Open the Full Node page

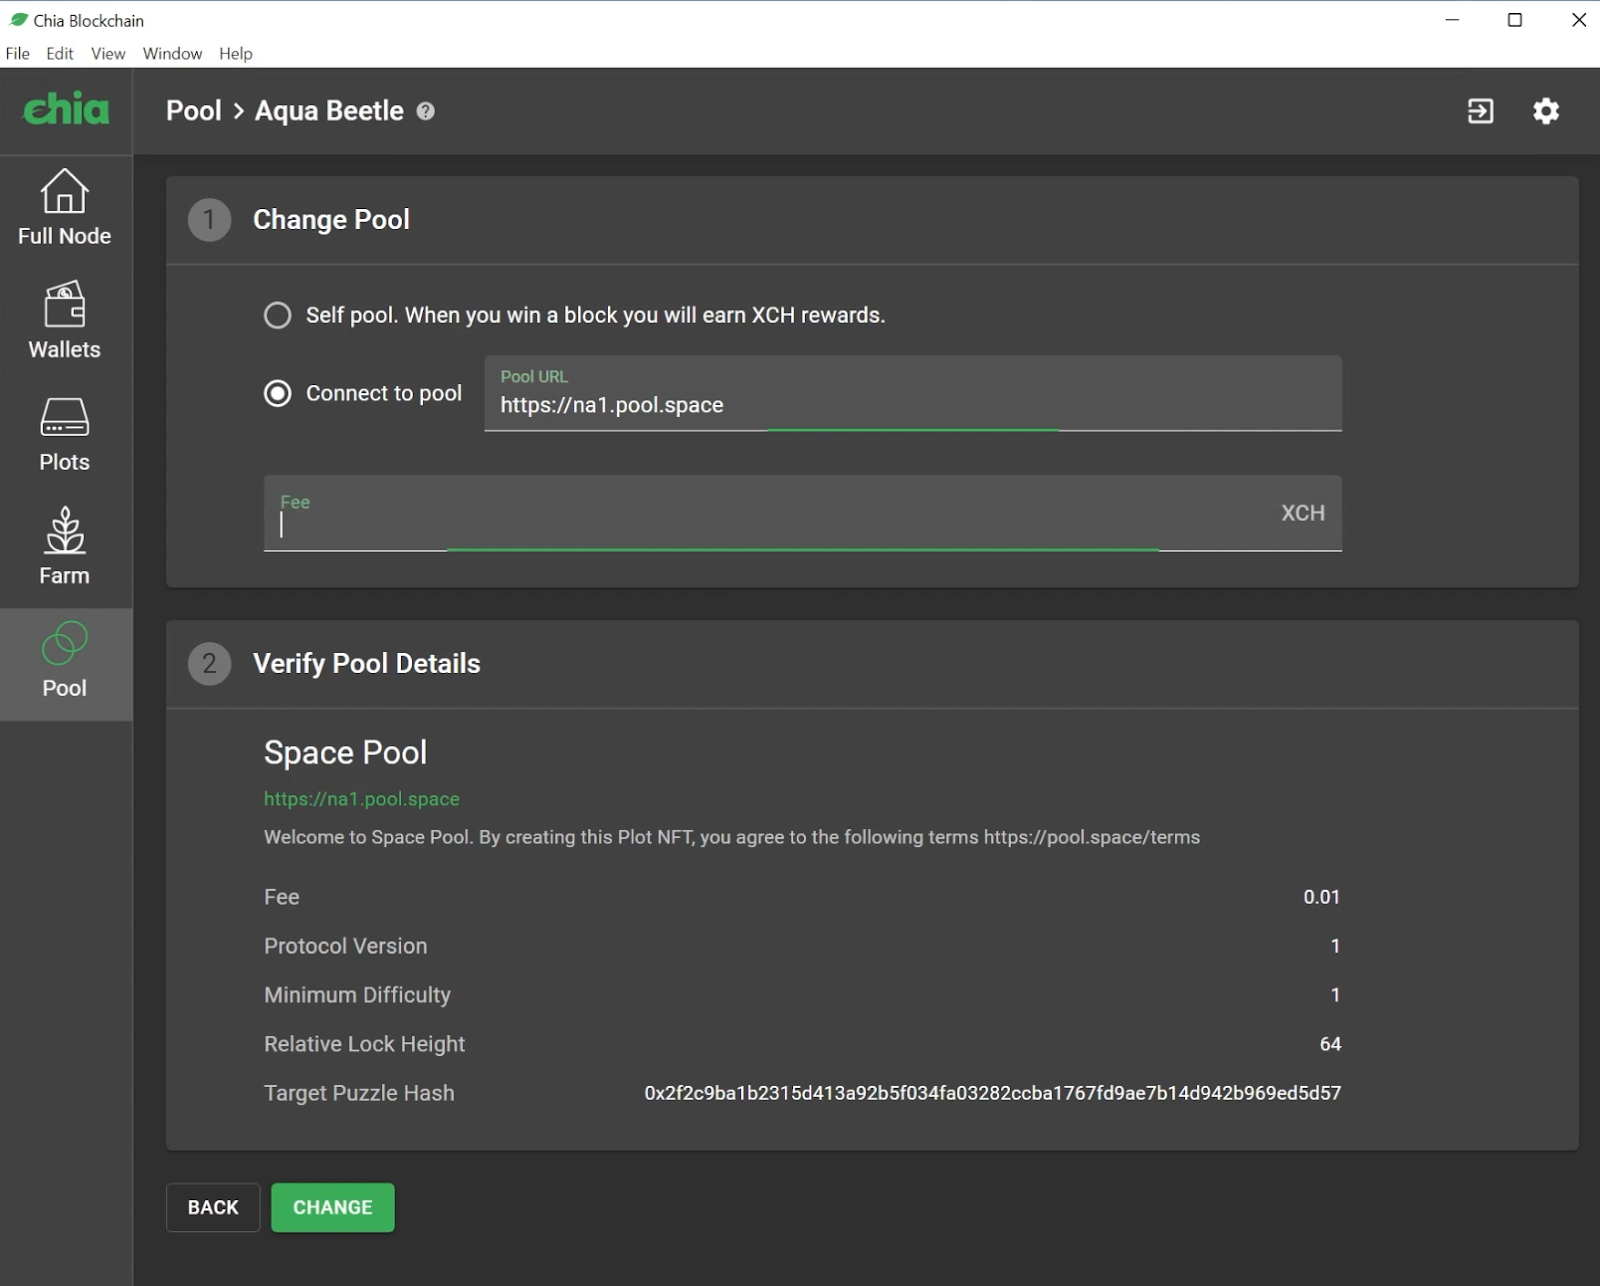coord(65,208)
